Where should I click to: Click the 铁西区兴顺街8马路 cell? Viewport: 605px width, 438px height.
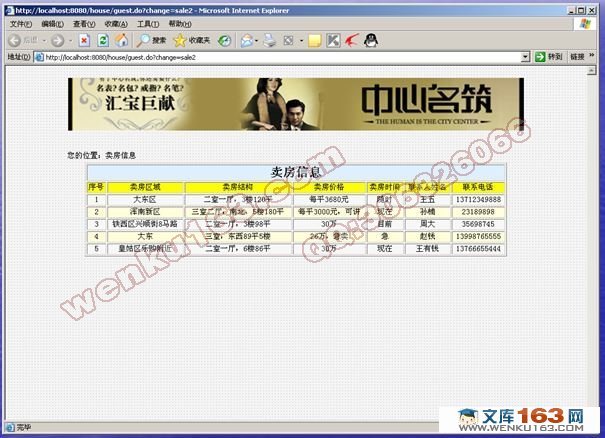coord(145,224)
